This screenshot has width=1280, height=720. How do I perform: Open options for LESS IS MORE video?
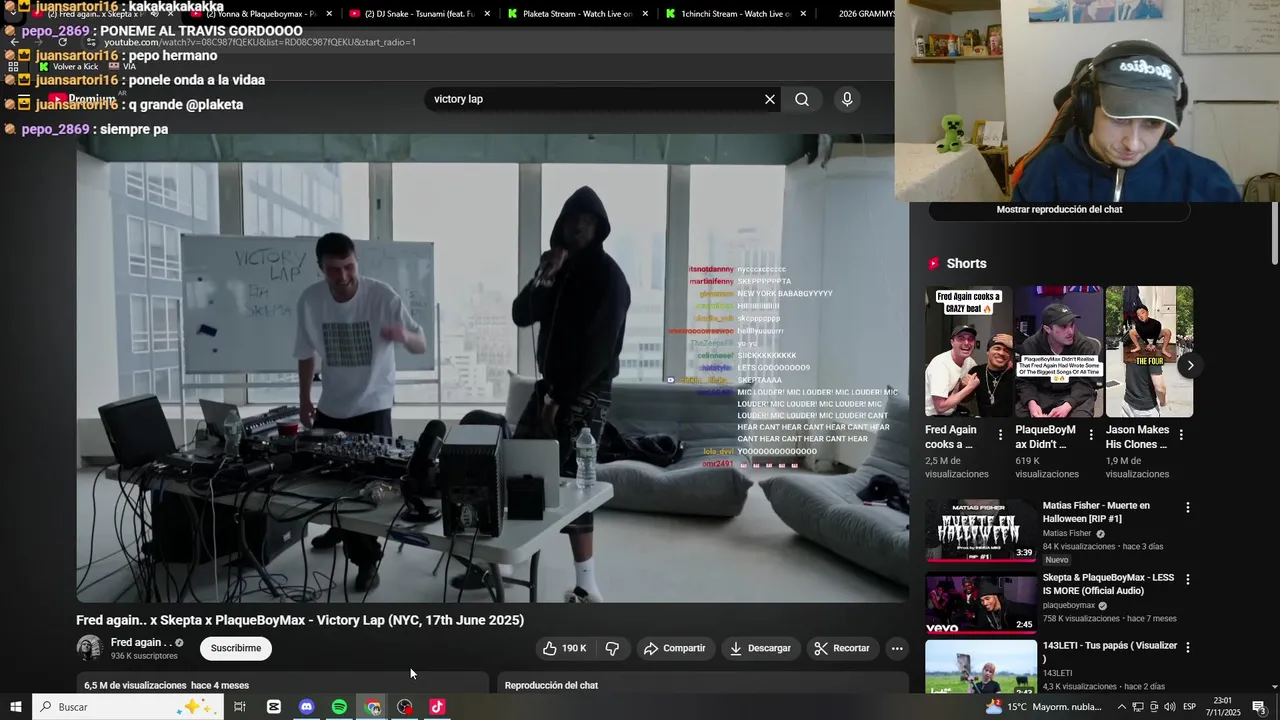[x=1188, y=580]
